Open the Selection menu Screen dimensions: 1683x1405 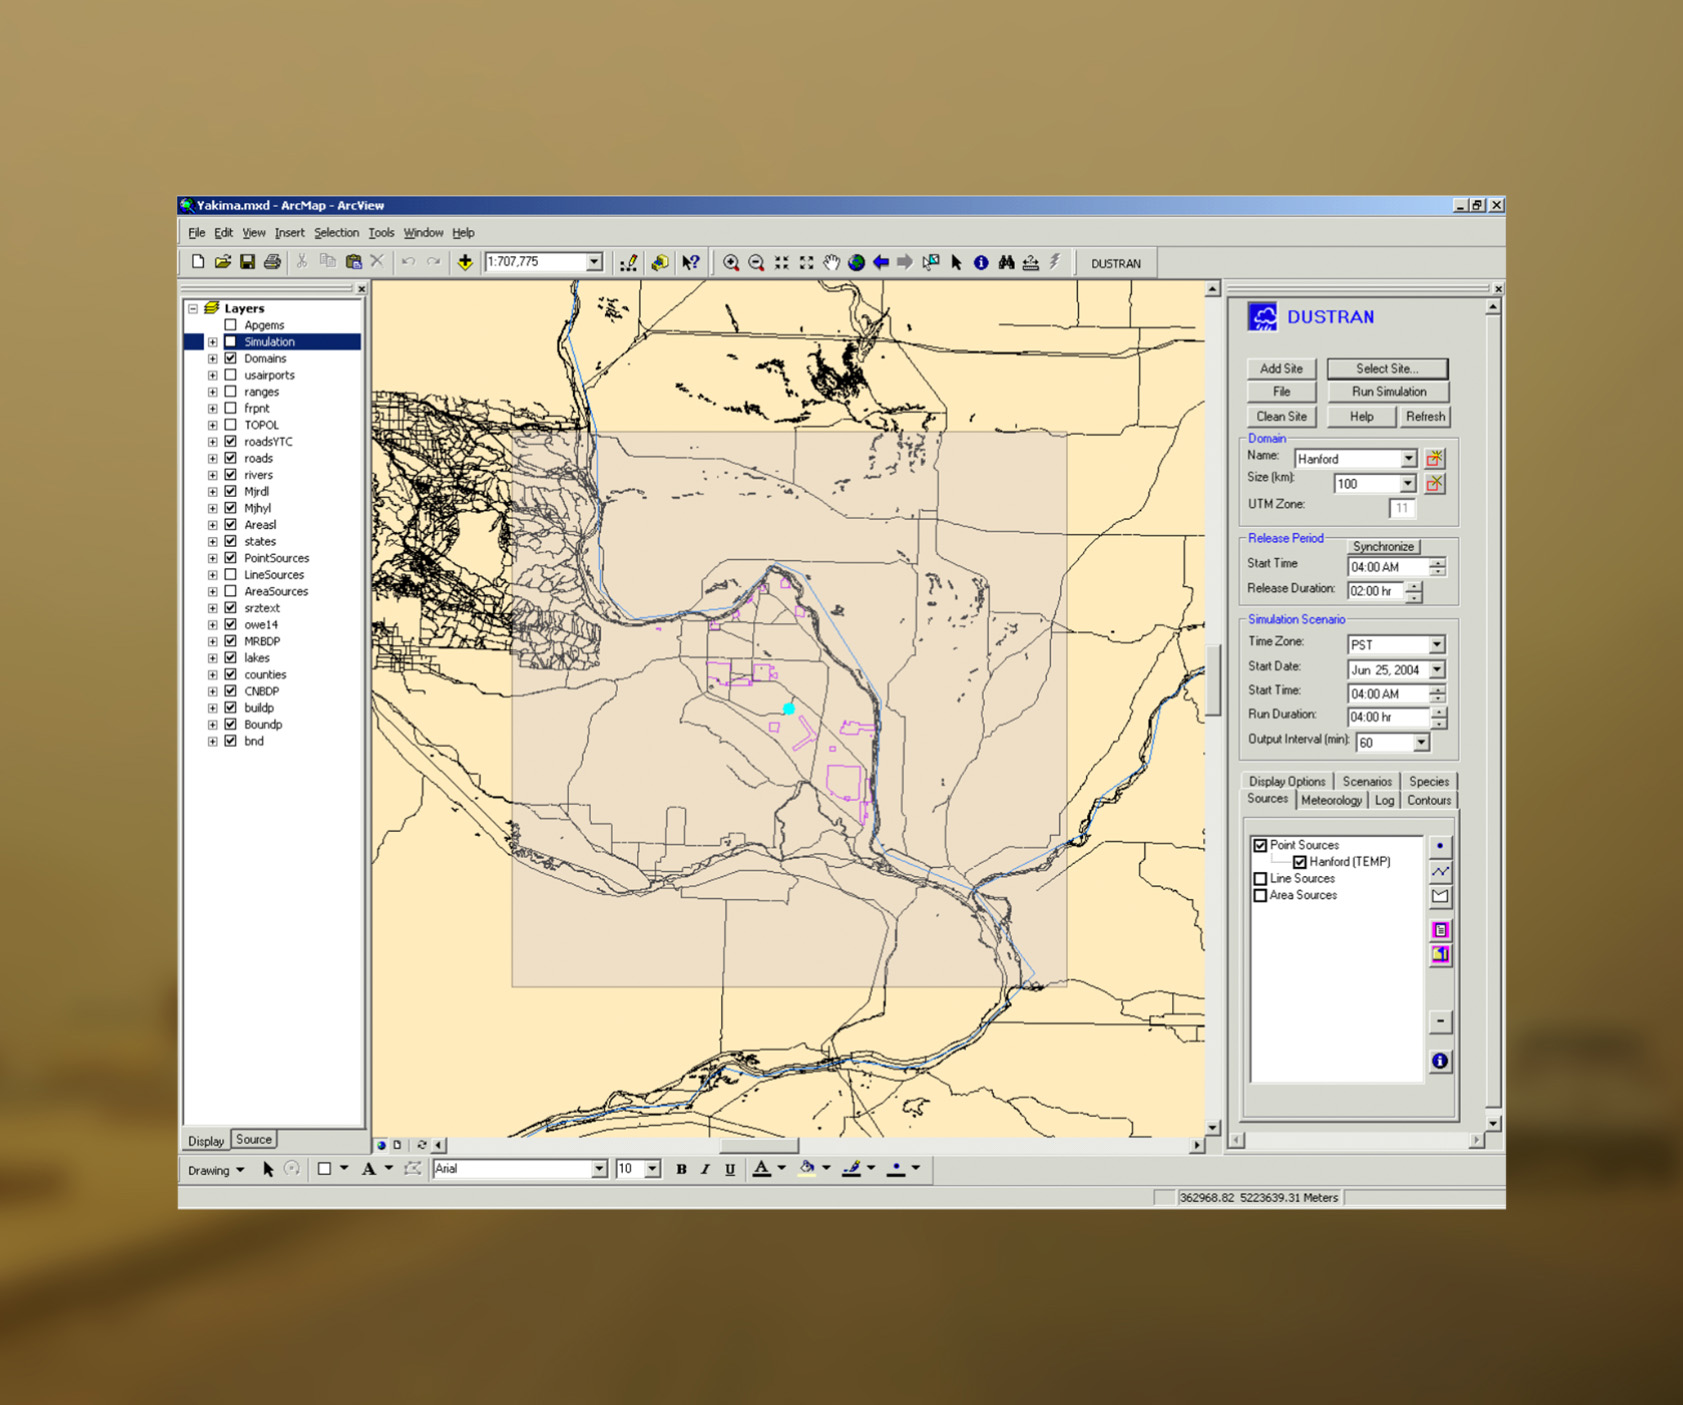pyautogui.click(x=336, y=233)
